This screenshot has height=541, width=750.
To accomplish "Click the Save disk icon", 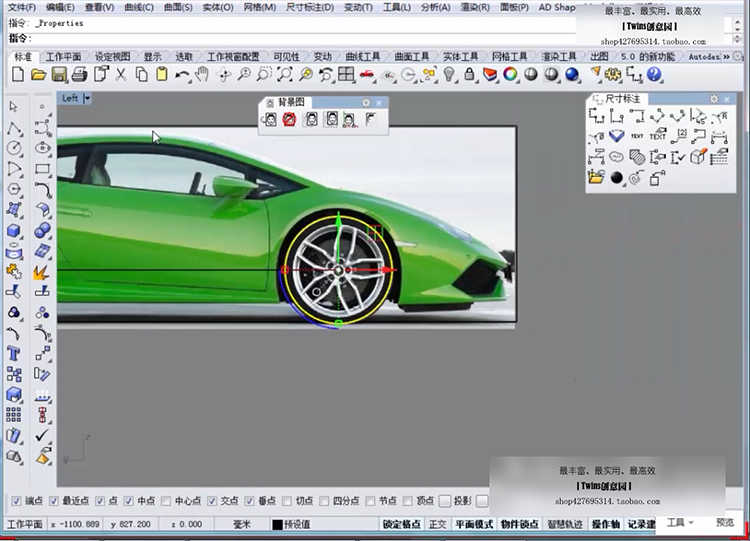I will [59, 74].
